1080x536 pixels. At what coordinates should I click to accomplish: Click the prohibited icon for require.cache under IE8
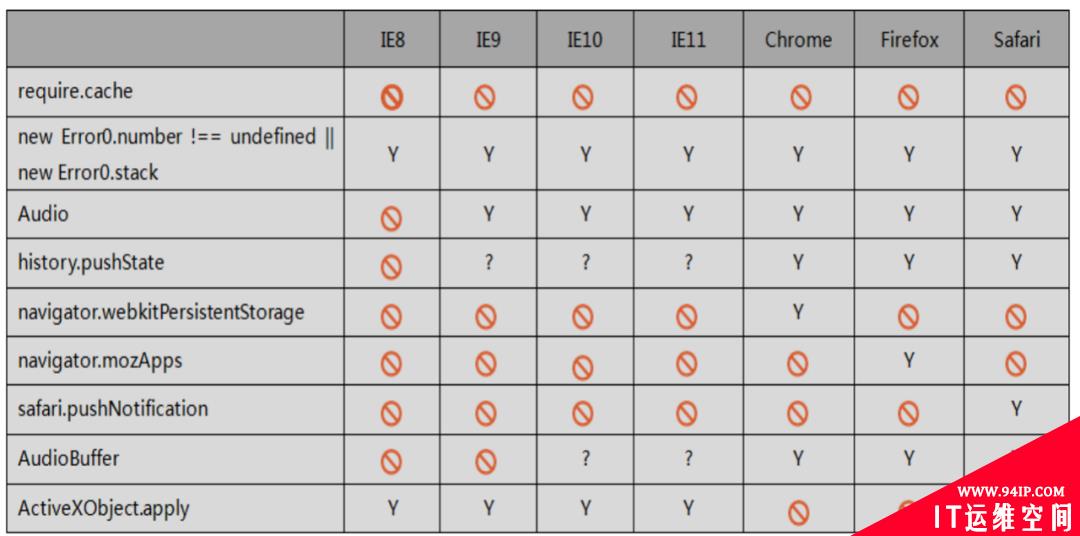pos(392,99)
